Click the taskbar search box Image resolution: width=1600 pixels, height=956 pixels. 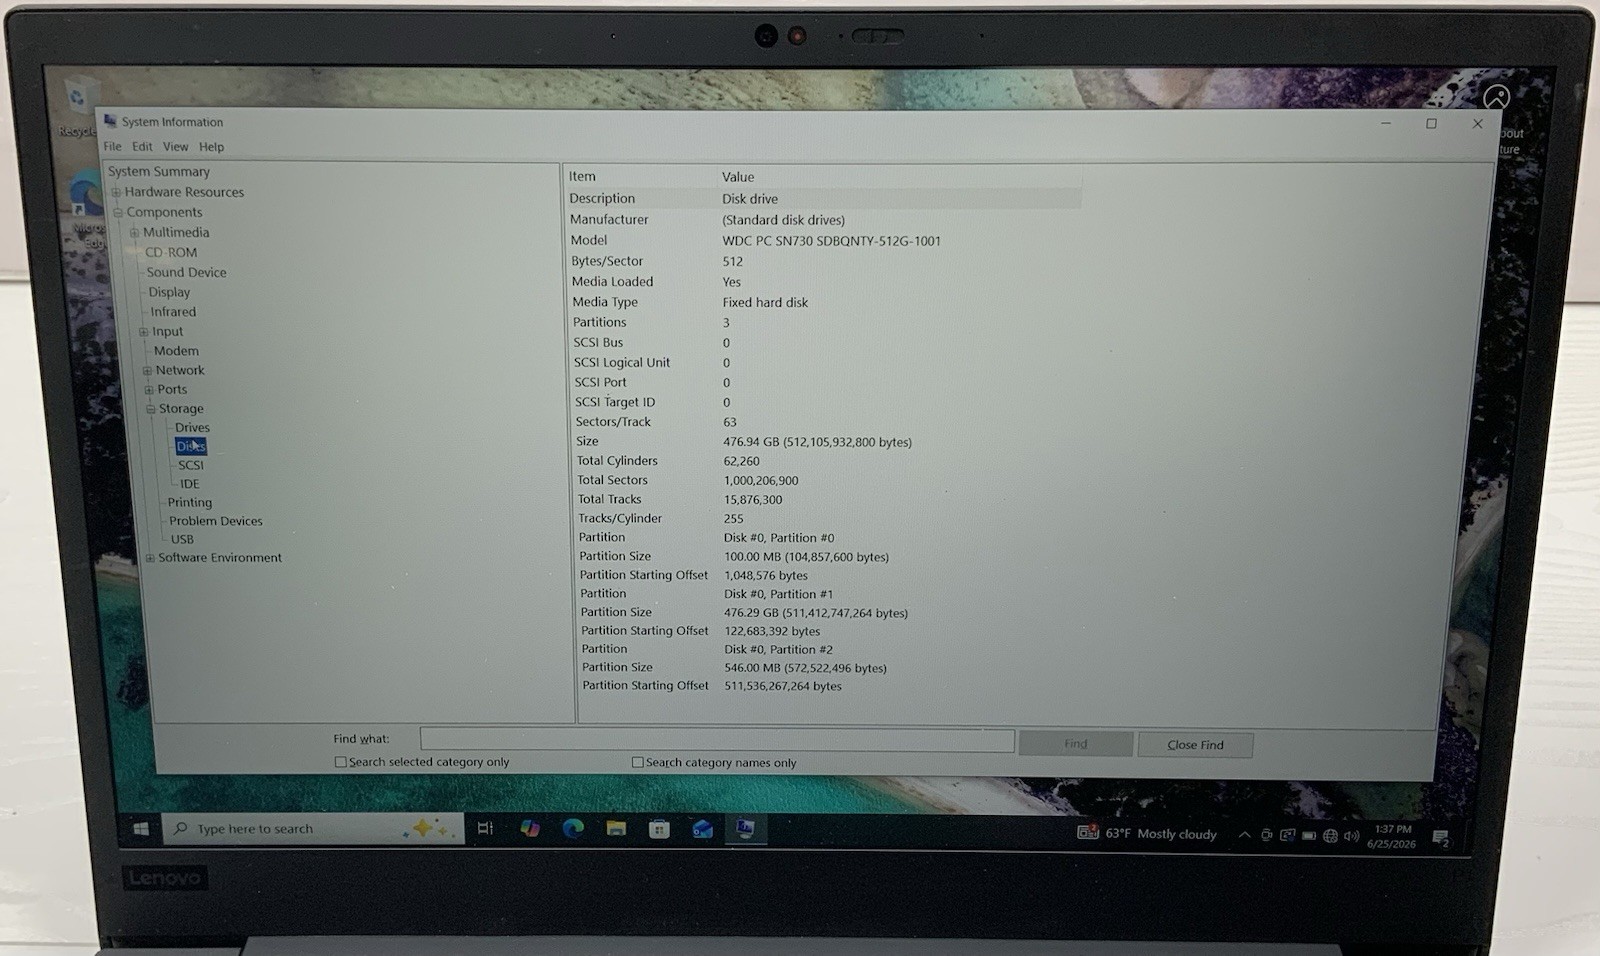pyautogui.click(x=313, y=828)
